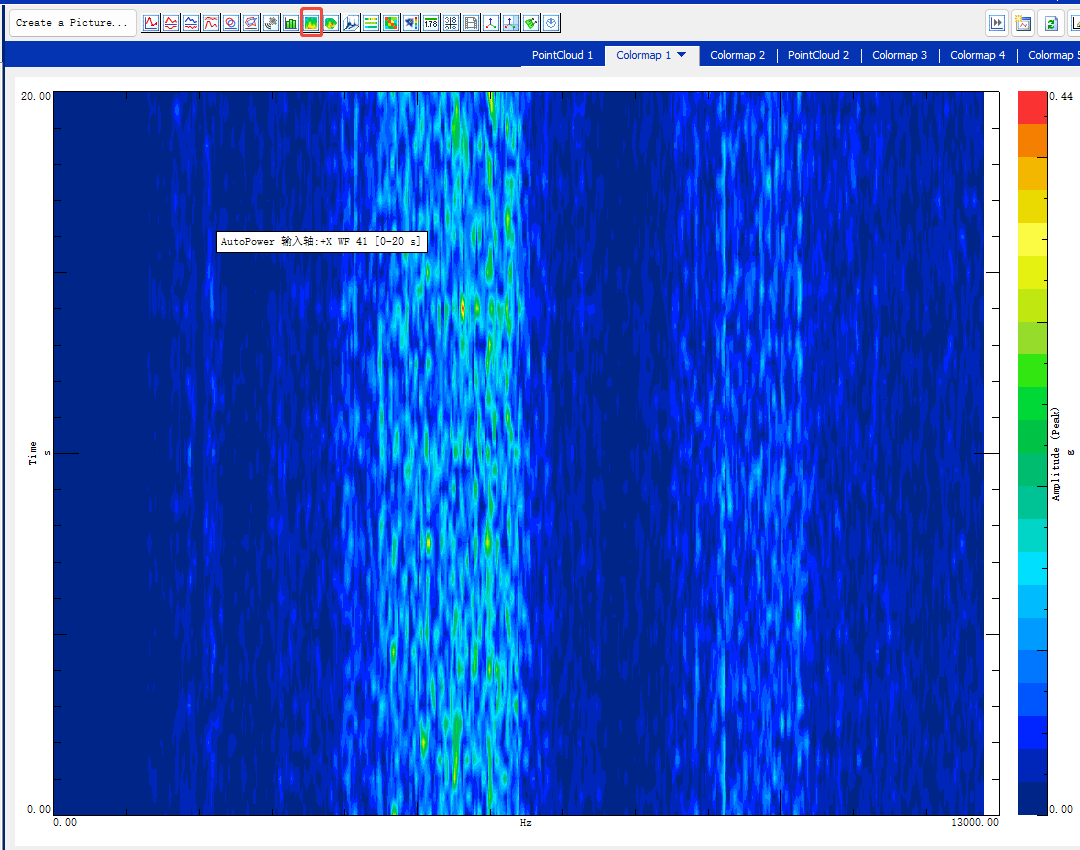This screenshot has height=850, width=1080.
Task: Select the Nyquist circle plot icon
Action: [x=231, y=23]
